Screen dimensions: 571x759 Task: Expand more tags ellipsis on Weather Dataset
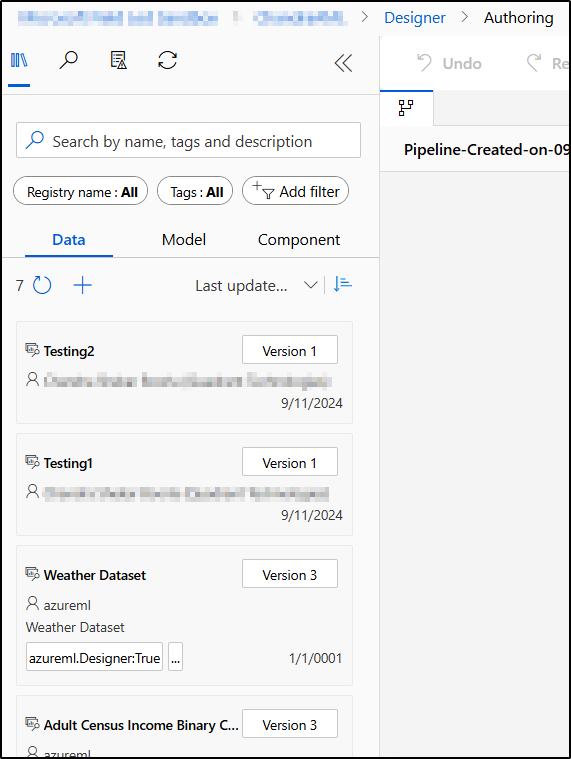pyautogui.click(x=175, y=657)
